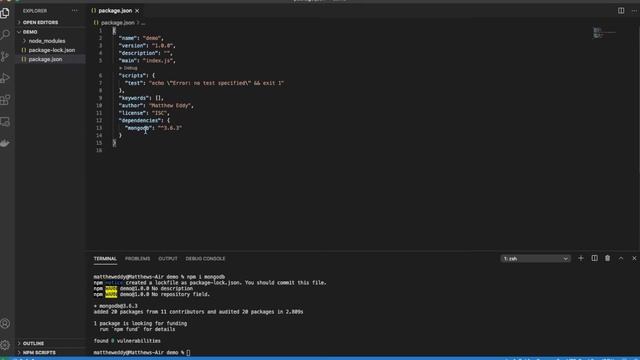The height and width of the screenshot is (360, 640).
Task: Open Explorer panel more actions ellipsis
Action: coord(75,11)
